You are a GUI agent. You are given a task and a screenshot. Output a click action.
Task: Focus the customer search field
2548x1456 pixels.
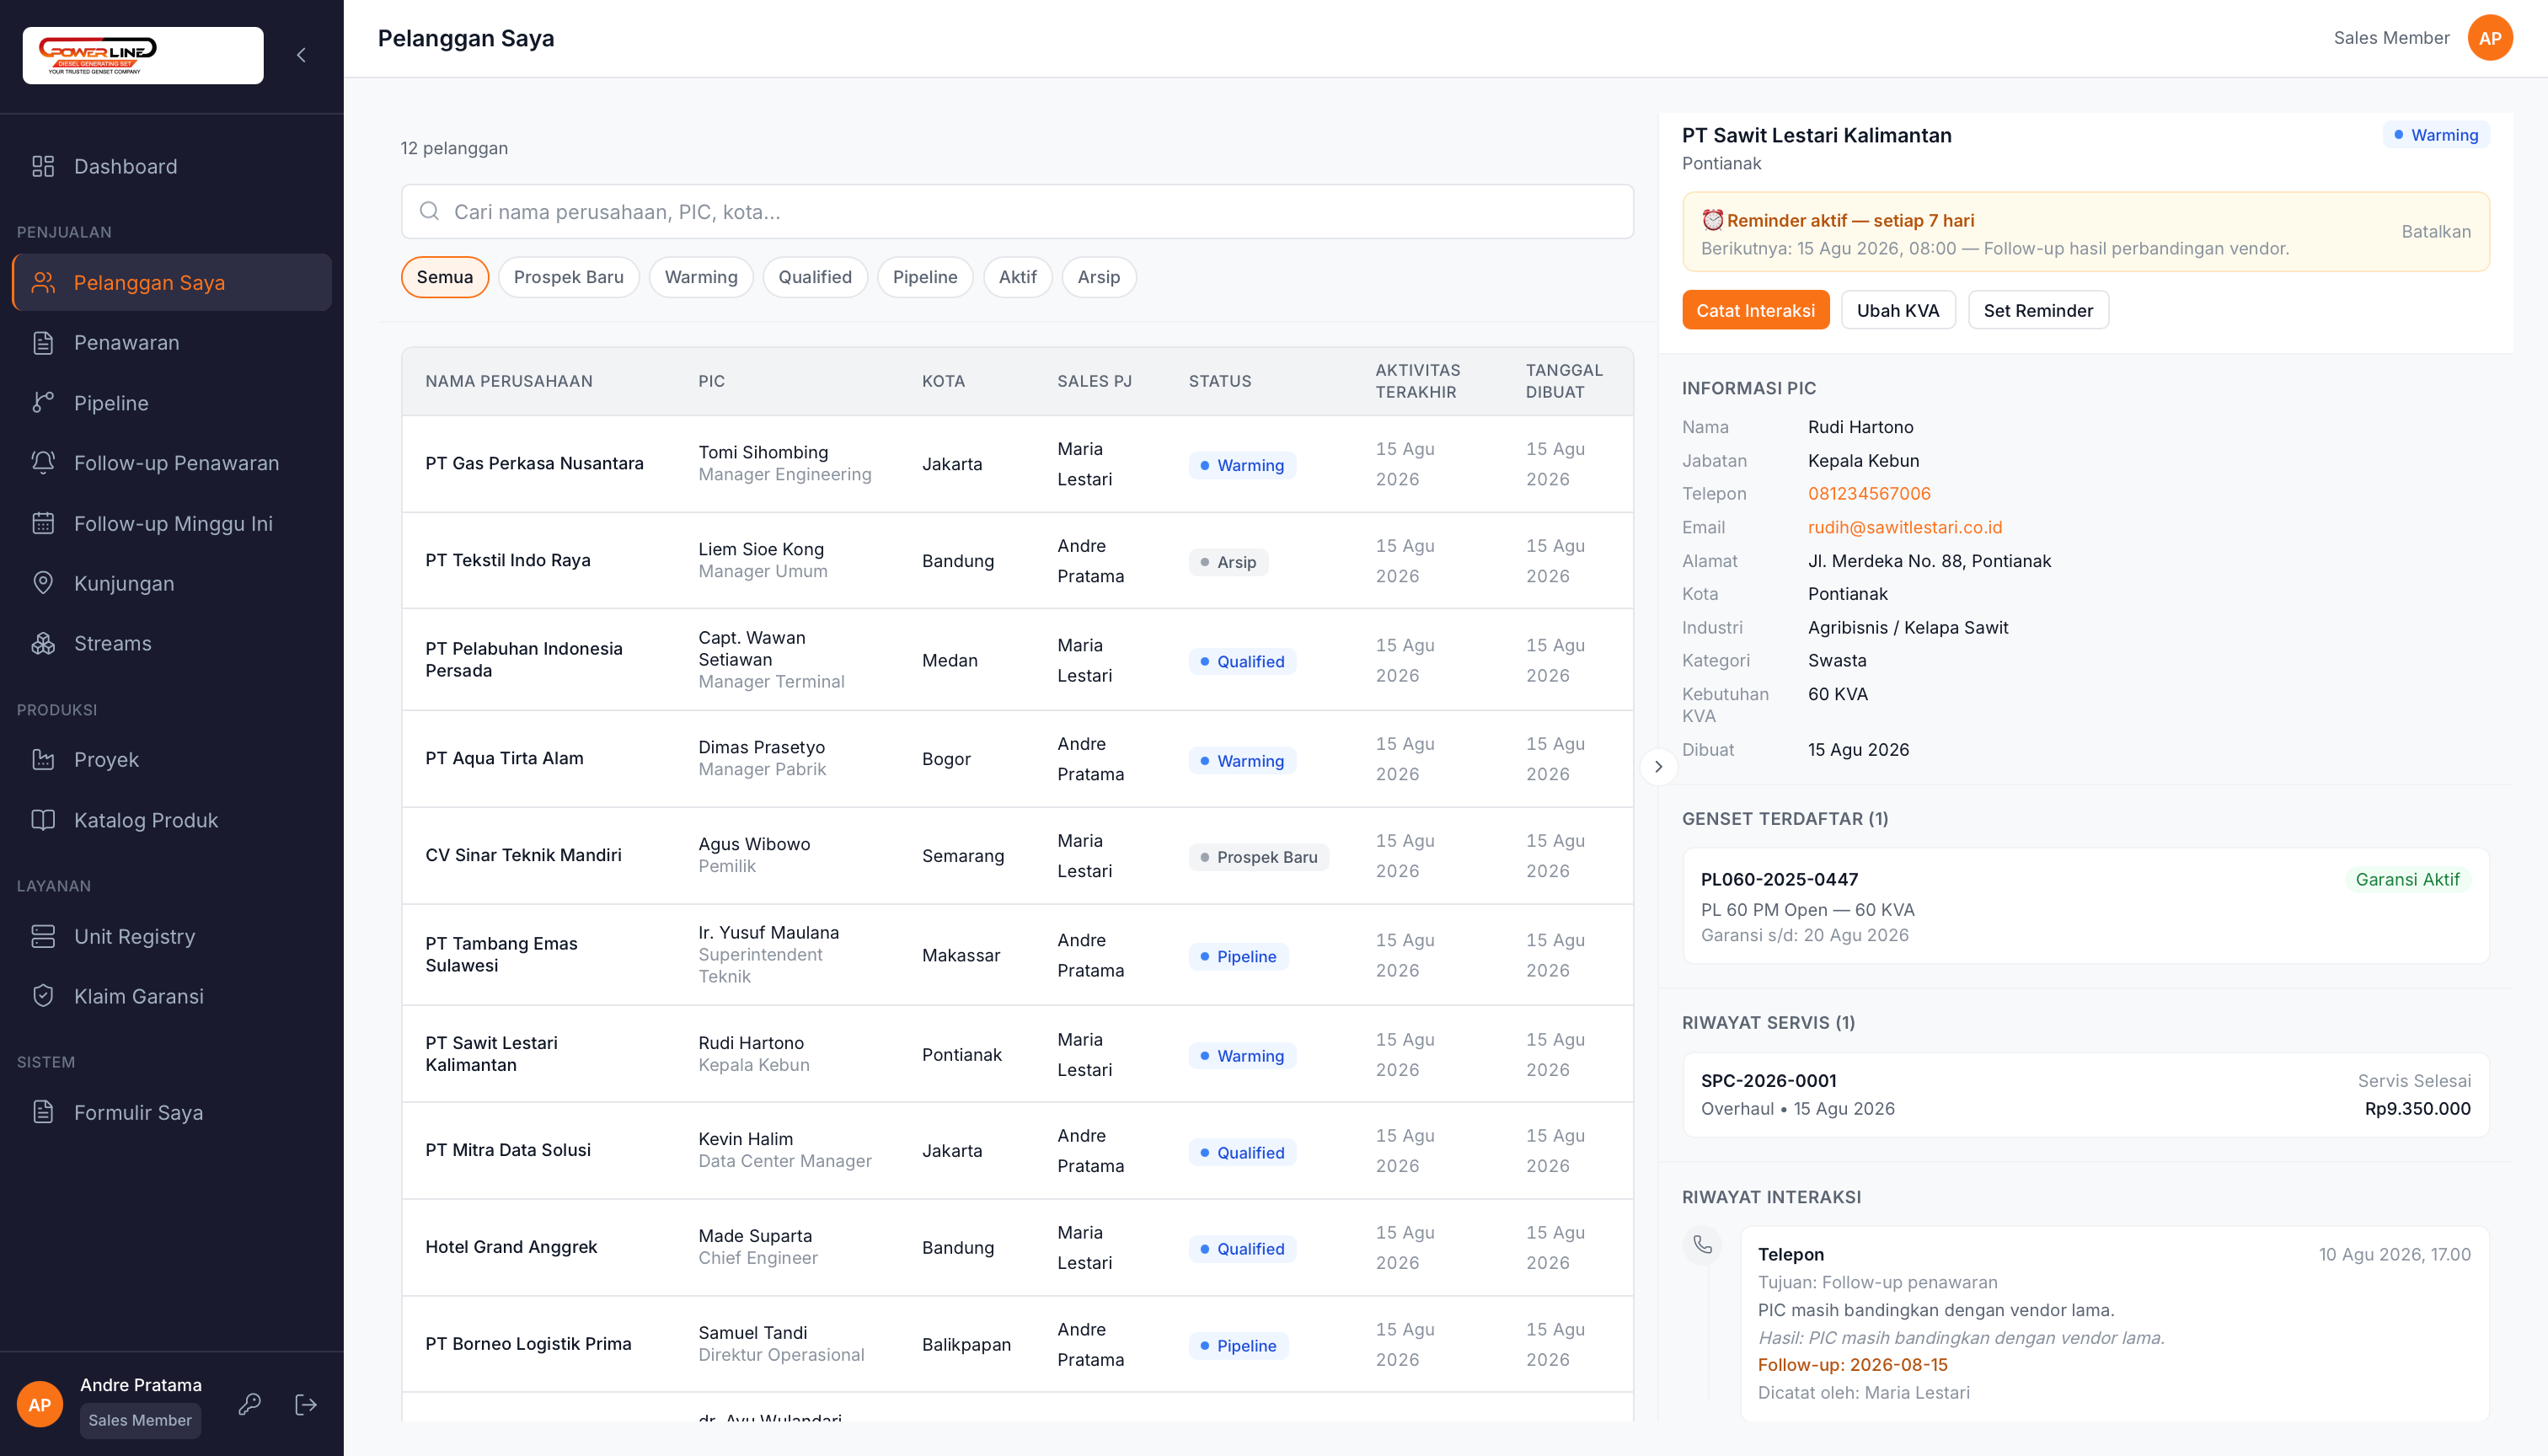1017,211
